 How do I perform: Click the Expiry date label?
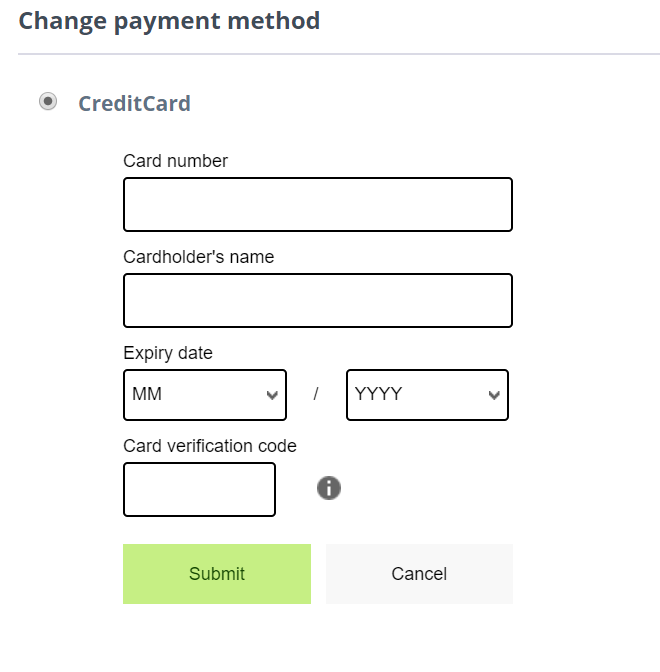(x=168, y=354)
